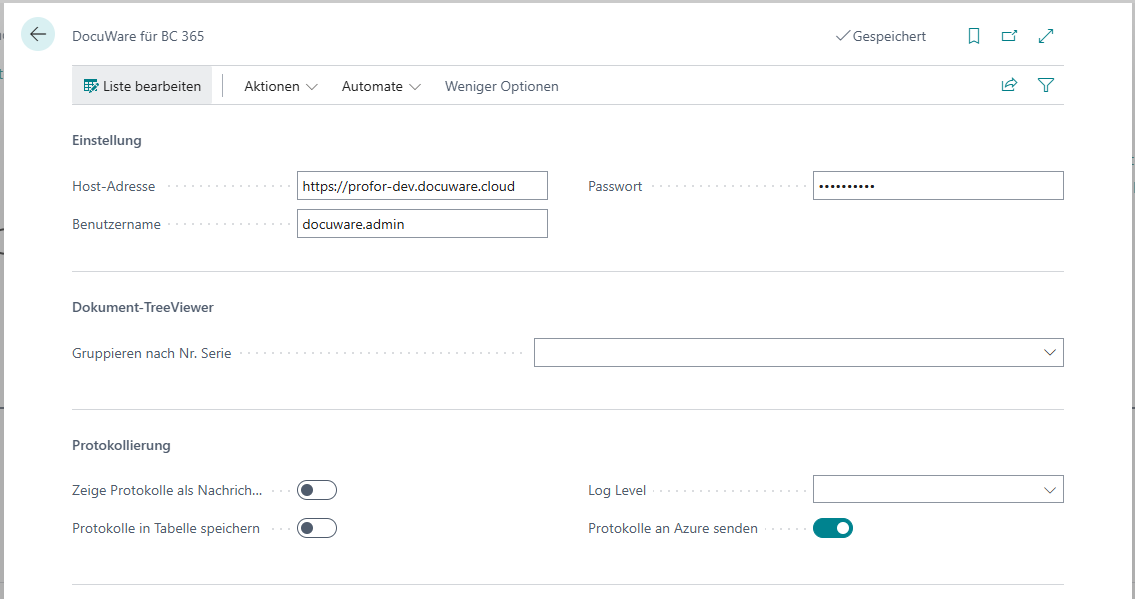
Task: Click the Passwort field
Action: point(938,186)
